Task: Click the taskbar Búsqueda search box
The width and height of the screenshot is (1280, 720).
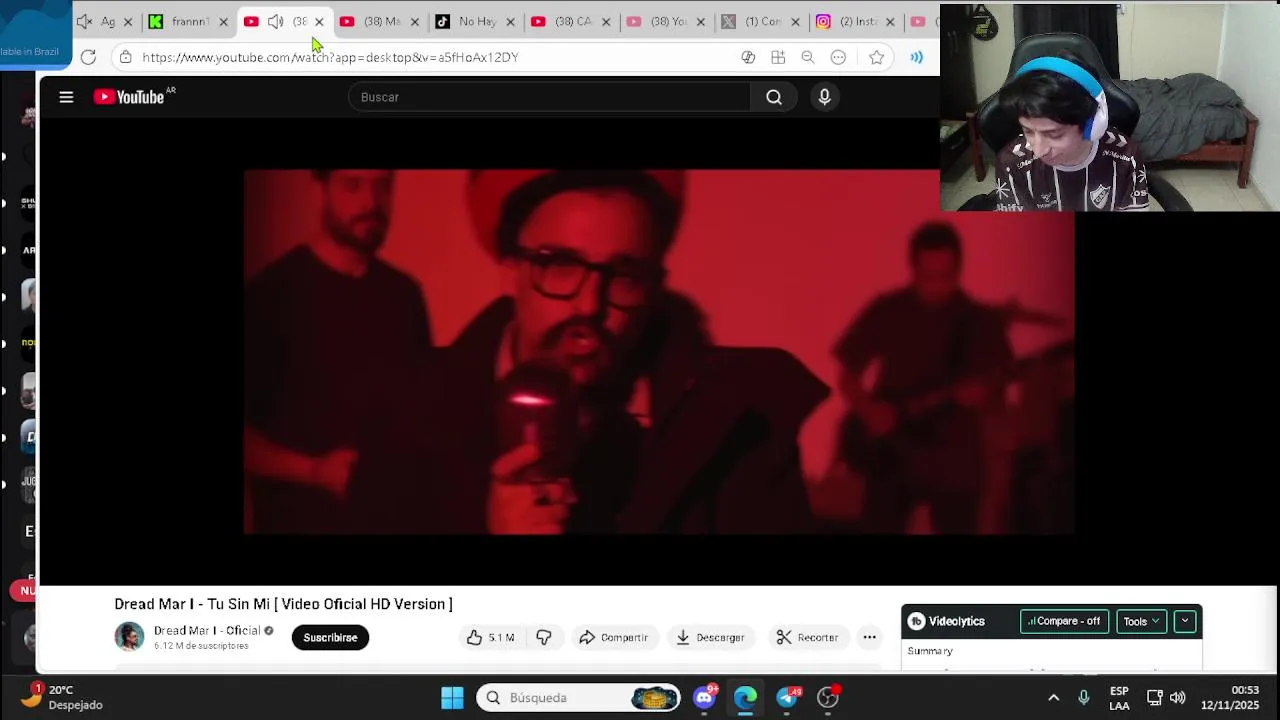Action: (x=579, y=697)
